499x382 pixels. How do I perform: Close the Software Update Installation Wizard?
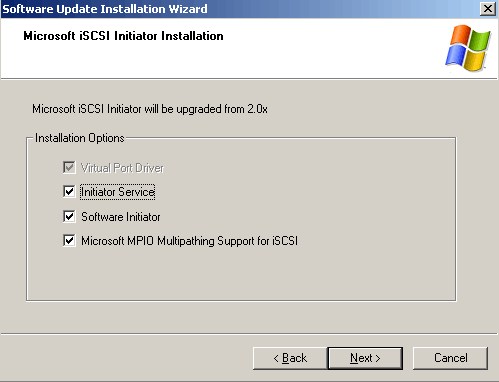pyautogui.click(x=488, y=9)
